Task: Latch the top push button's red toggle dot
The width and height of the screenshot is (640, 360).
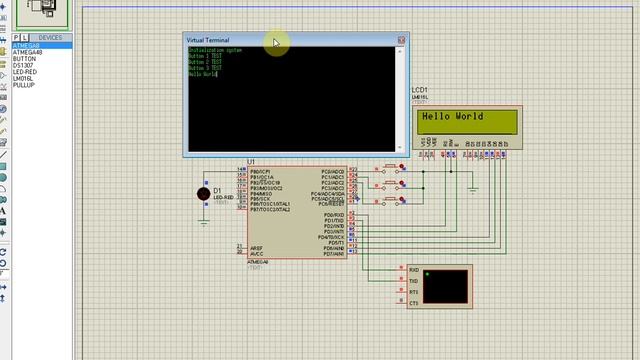Action: [402, 167]
